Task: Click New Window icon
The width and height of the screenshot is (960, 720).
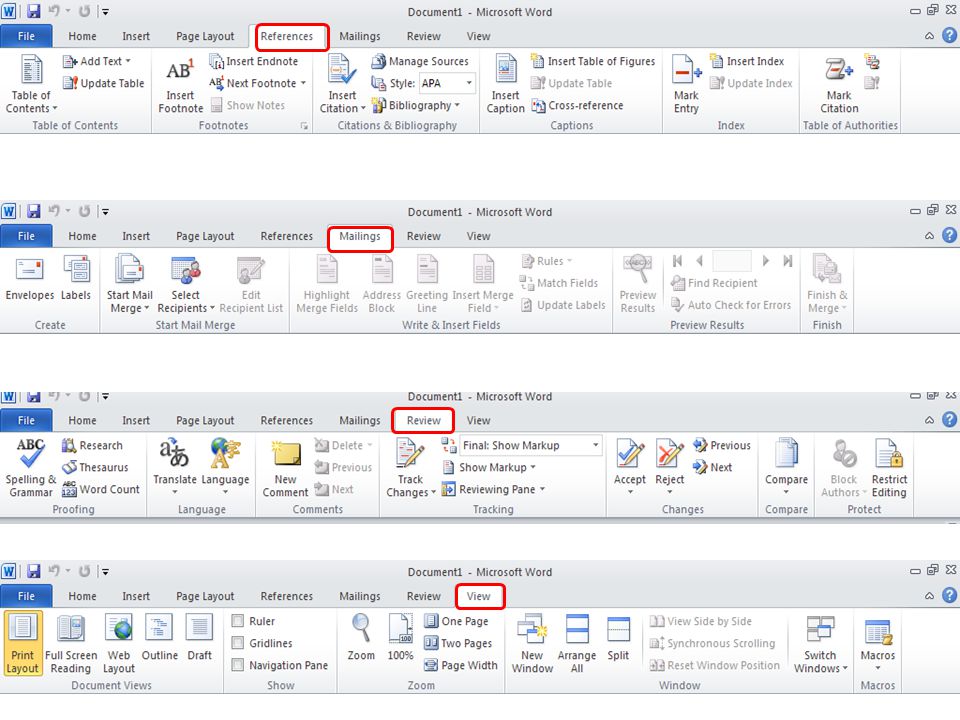Action: click(x=531, y=630)
